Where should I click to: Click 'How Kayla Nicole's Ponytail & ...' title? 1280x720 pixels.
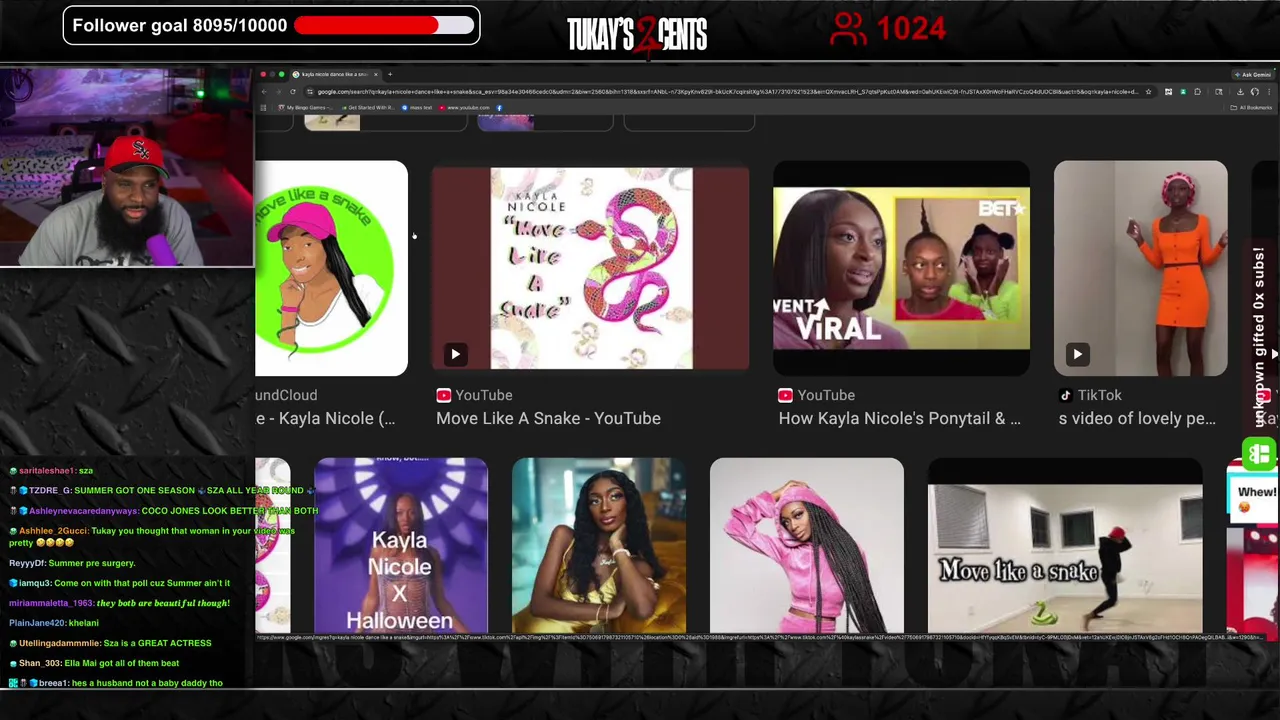(899, 418)
